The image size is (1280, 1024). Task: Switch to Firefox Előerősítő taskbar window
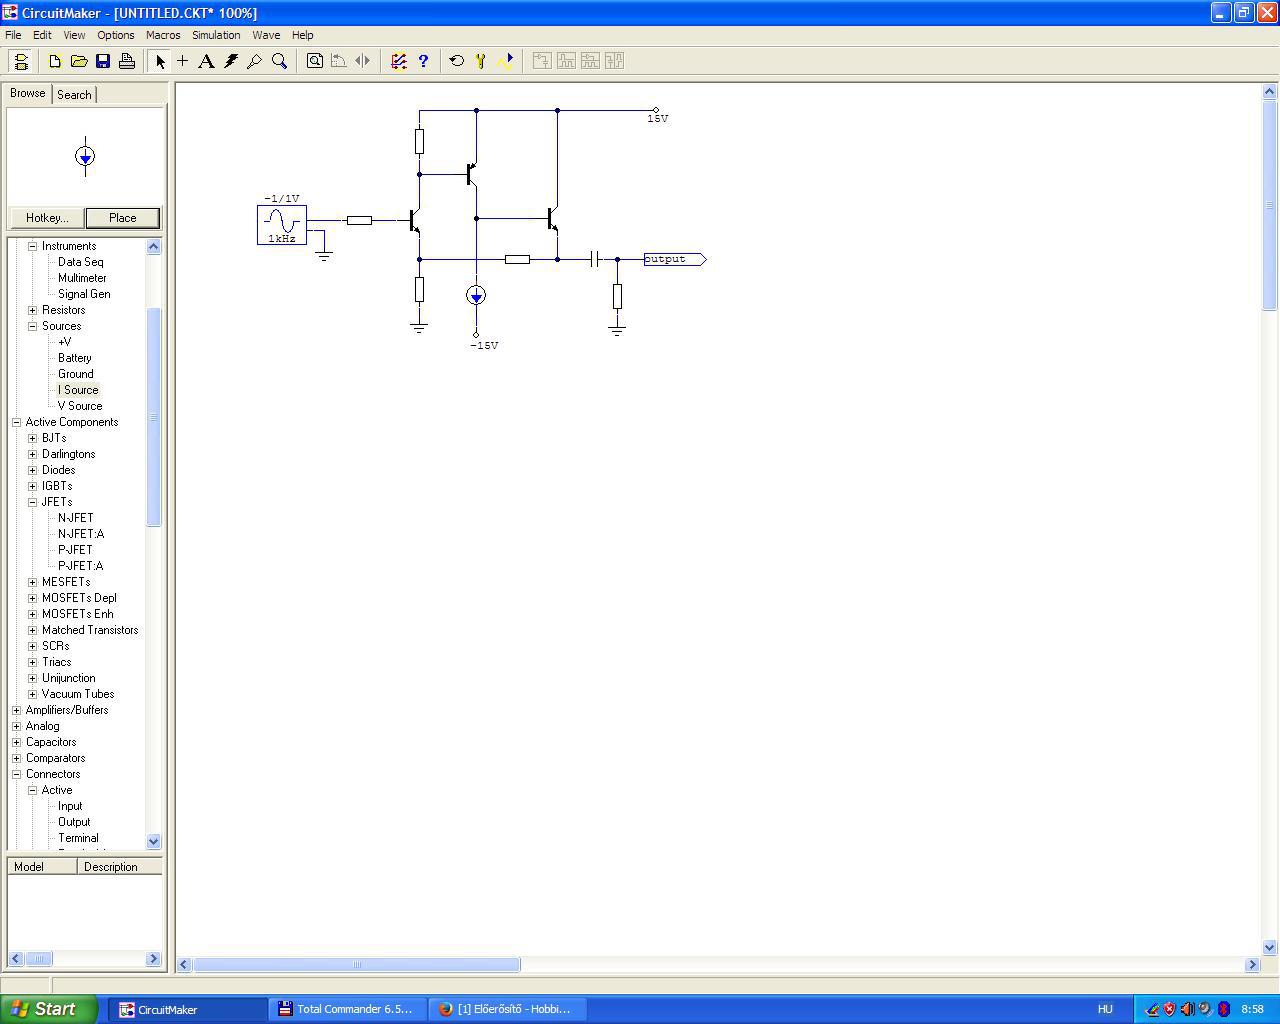point(506,1009)
